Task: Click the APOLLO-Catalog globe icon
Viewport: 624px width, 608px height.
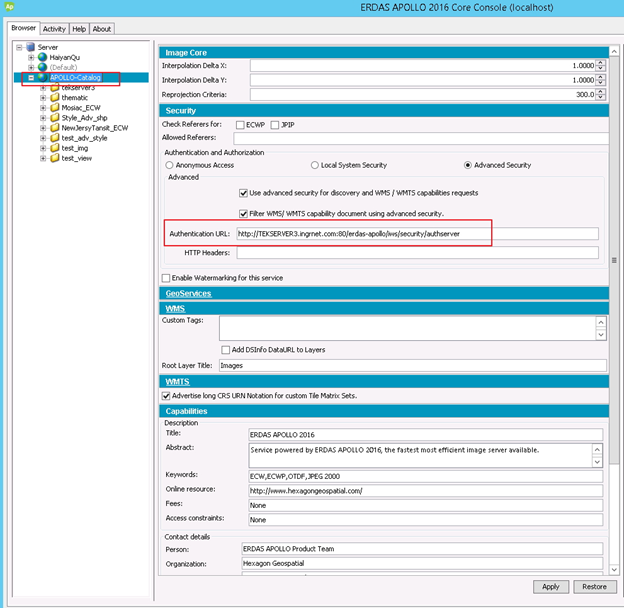Action: click(x=42, y=78)
